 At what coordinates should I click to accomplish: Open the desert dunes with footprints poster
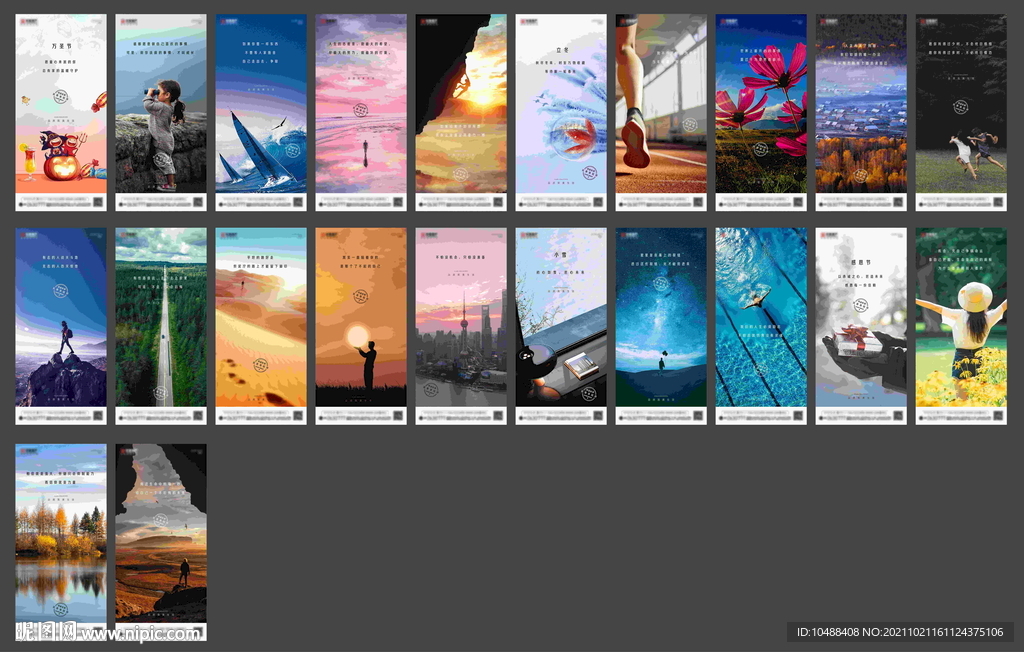click(x=261, y=326)
